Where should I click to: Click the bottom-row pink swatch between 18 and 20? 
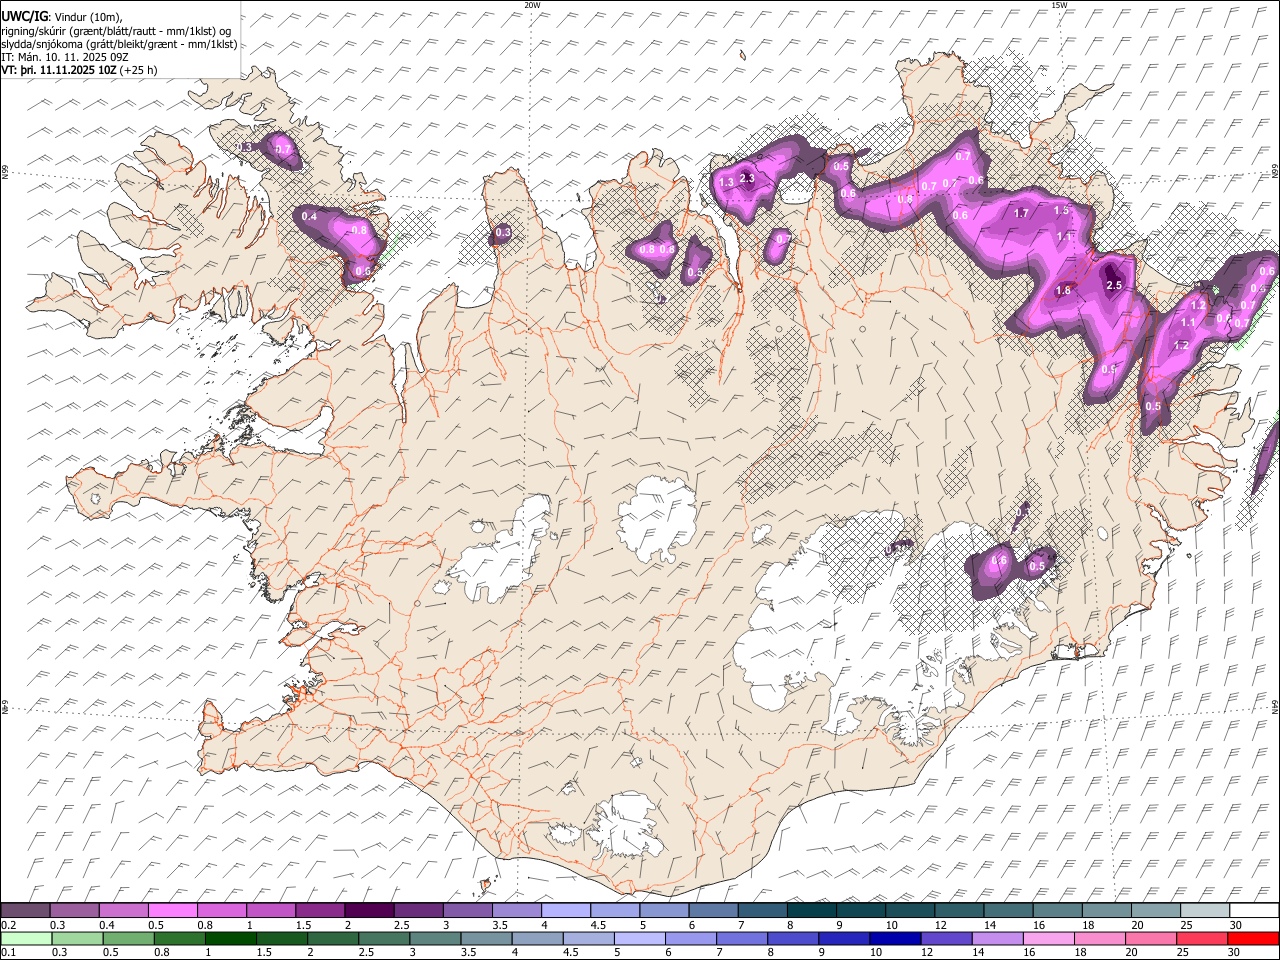coord(1099,938)
